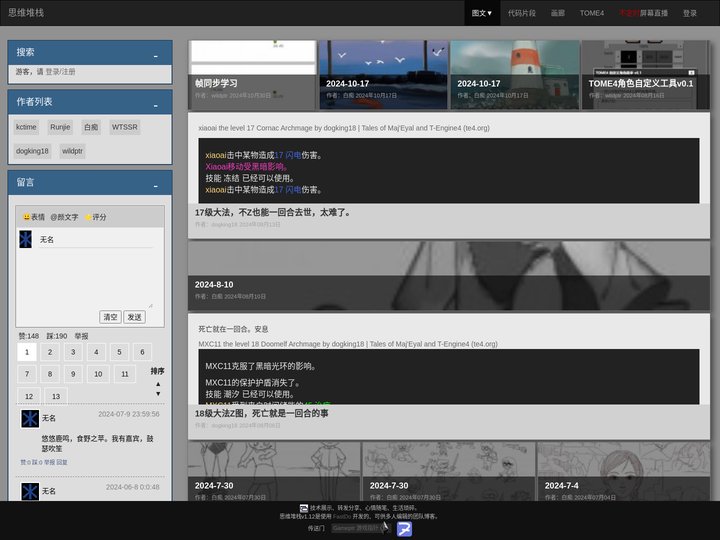Open first 2024-7-30 sketch card
The height and width of the screenshot is (540, 720).
coord(274,472)
